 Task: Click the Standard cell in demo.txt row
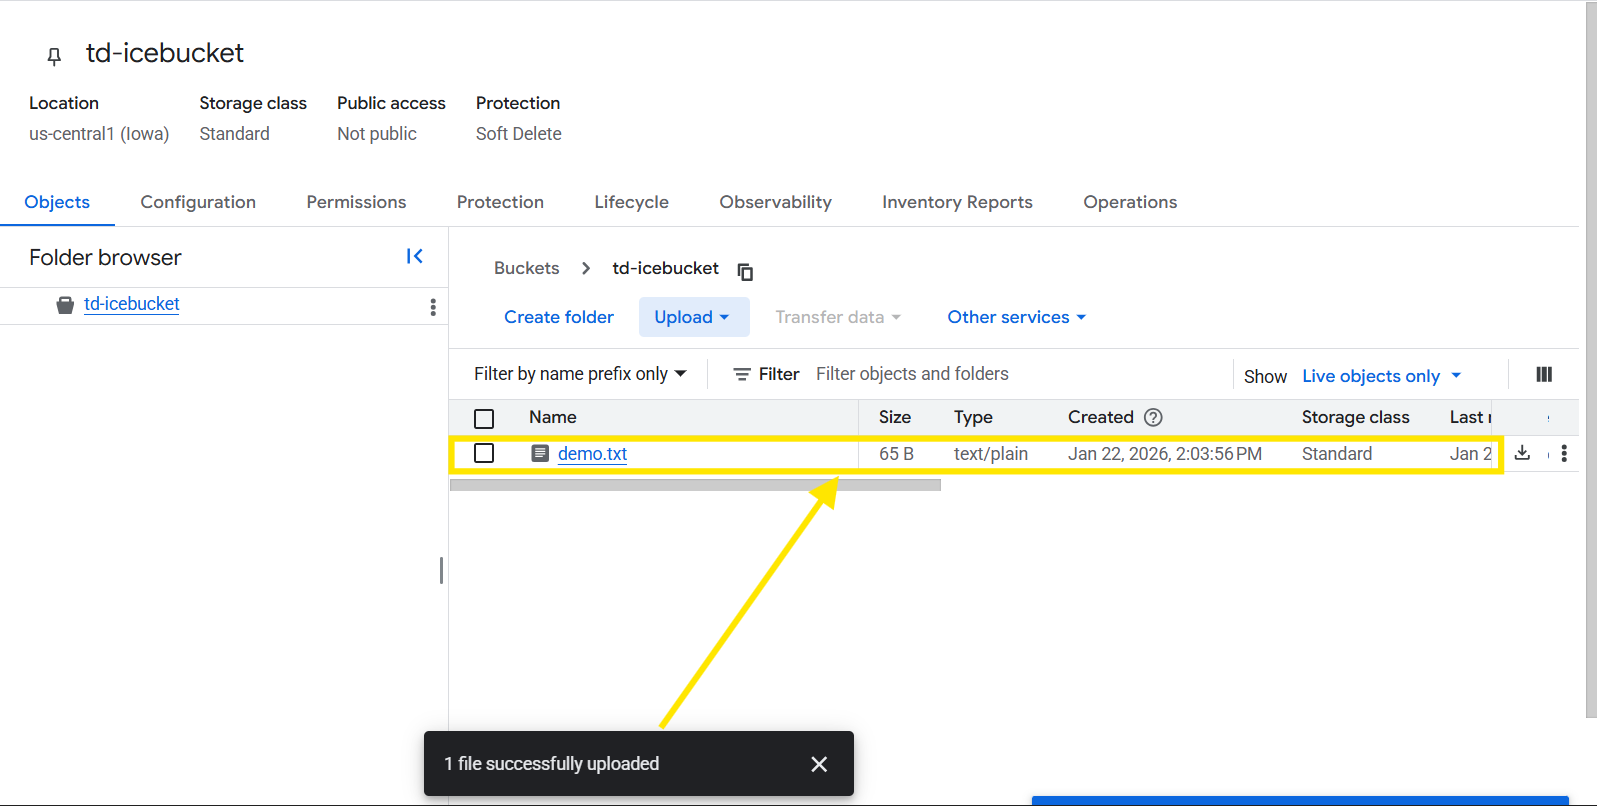(x=1336, y=454)
